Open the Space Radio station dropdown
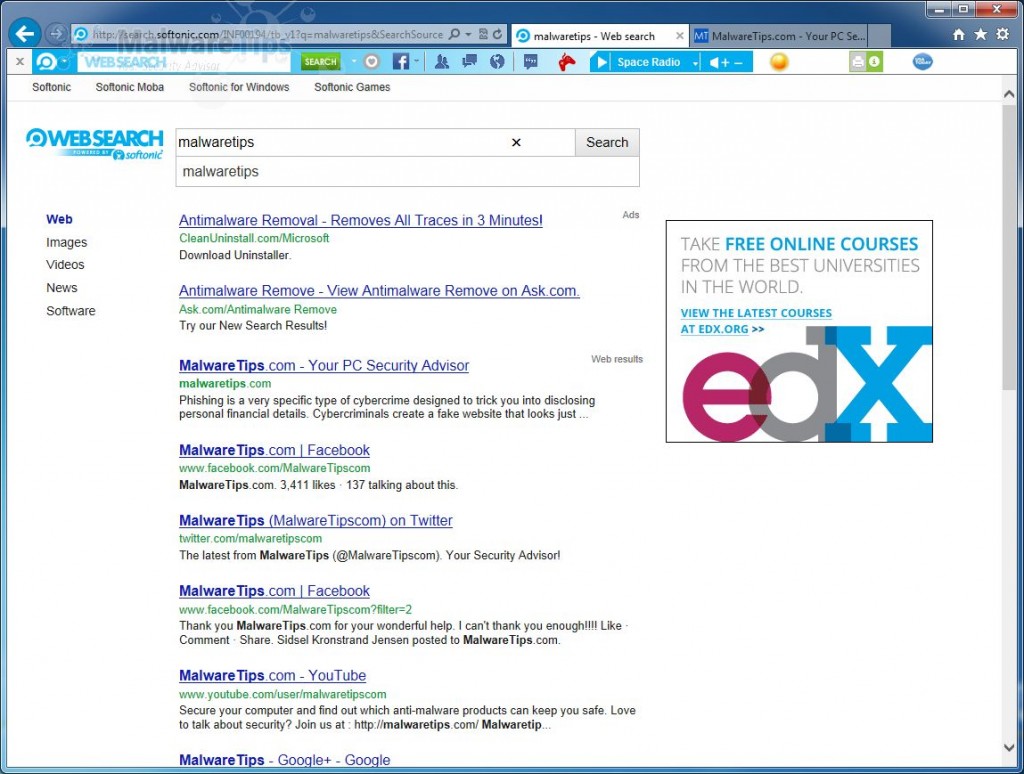1024x774 pixels. 695,61
